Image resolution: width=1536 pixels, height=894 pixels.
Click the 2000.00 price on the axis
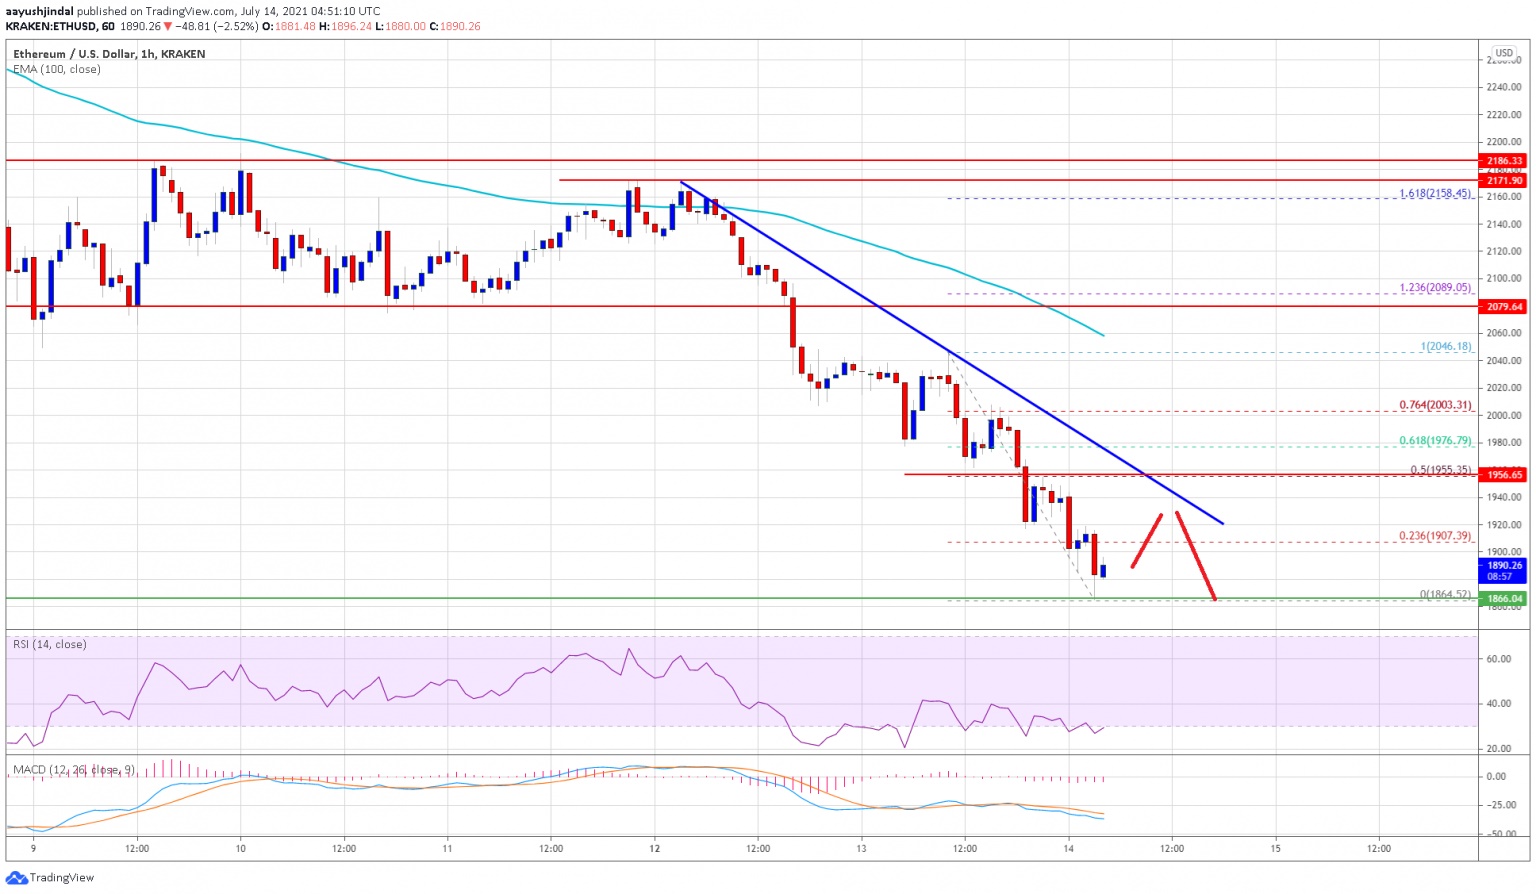click(x=1503, y=415)
